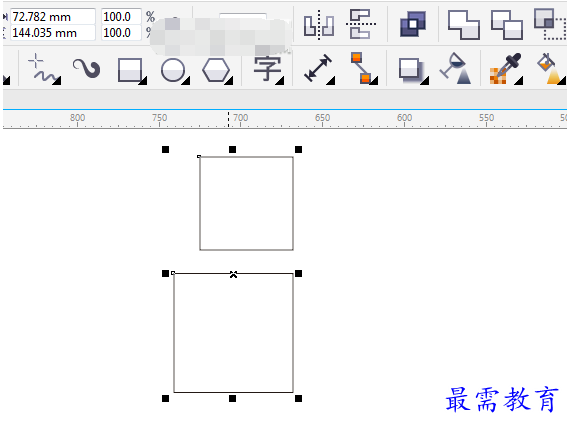
Task: Mirror the selection vertically
Action: click(x=361, y=24)
